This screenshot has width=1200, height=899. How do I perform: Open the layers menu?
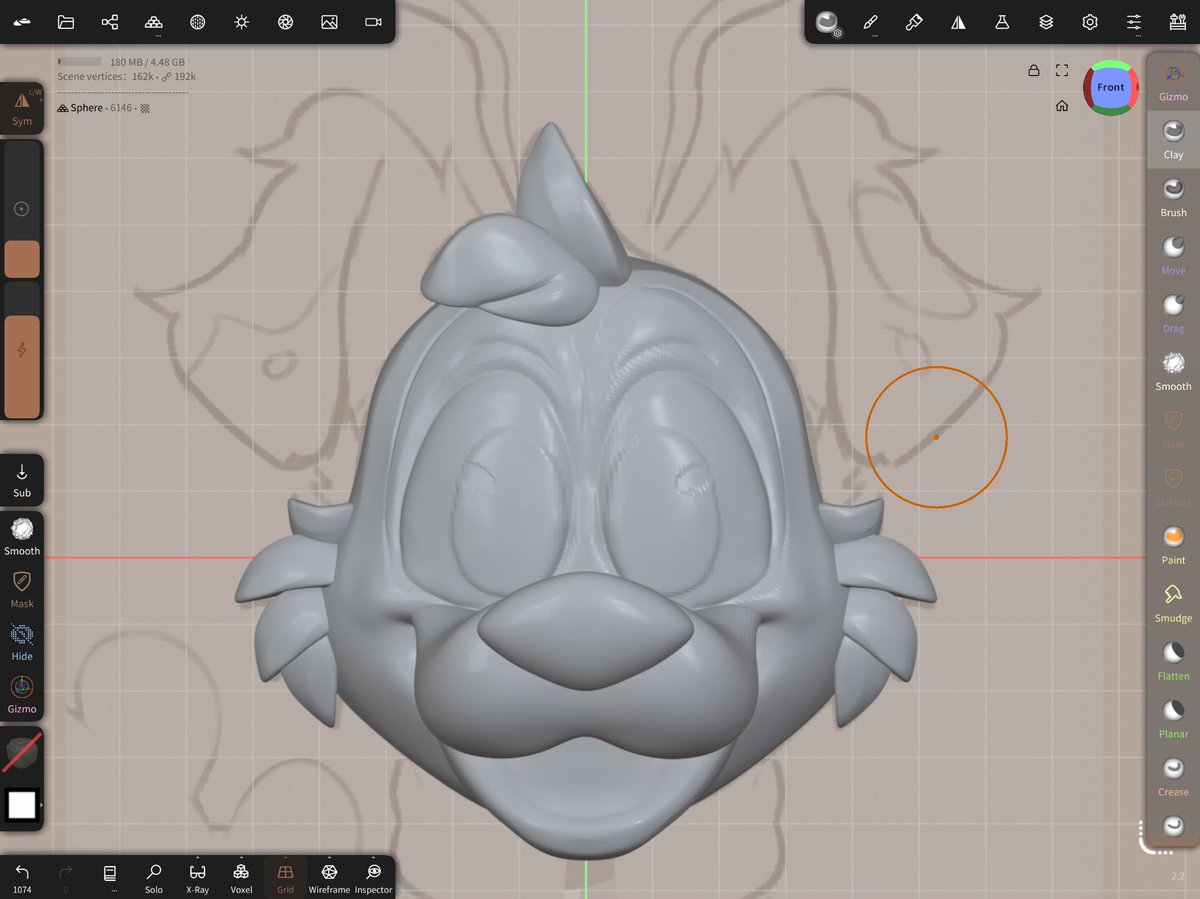1046,21
